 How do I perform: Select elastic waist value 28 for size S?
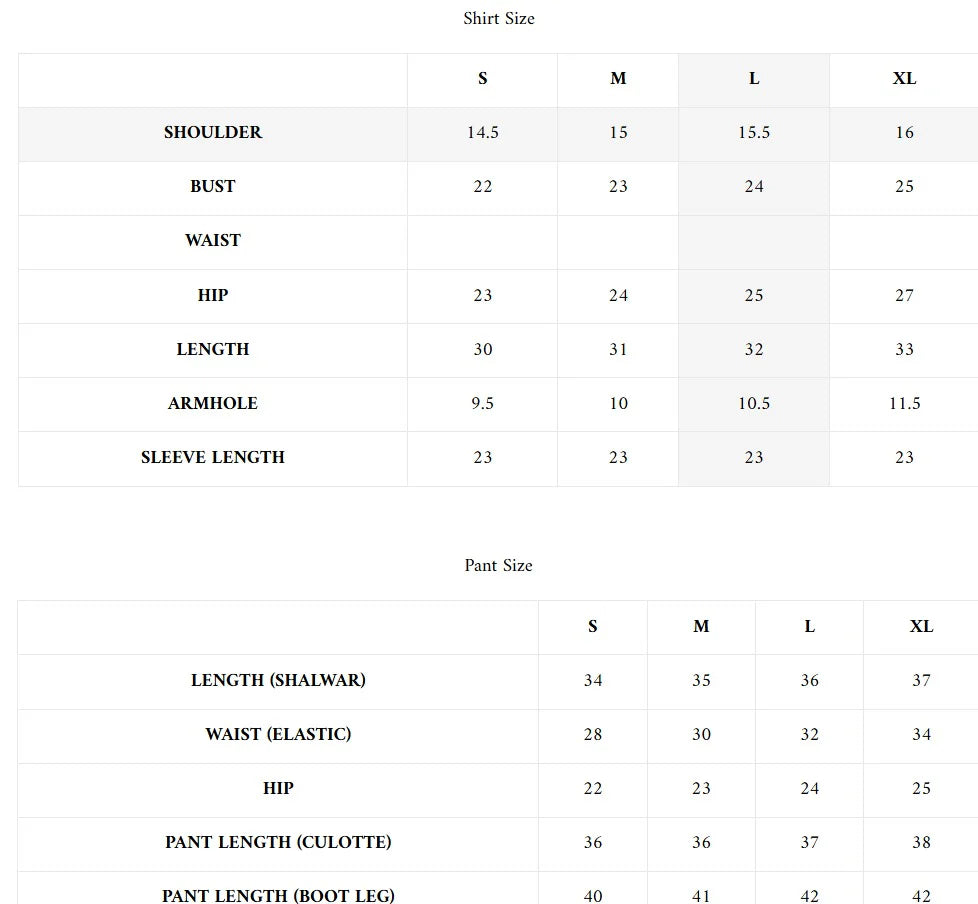pos(593,735)
